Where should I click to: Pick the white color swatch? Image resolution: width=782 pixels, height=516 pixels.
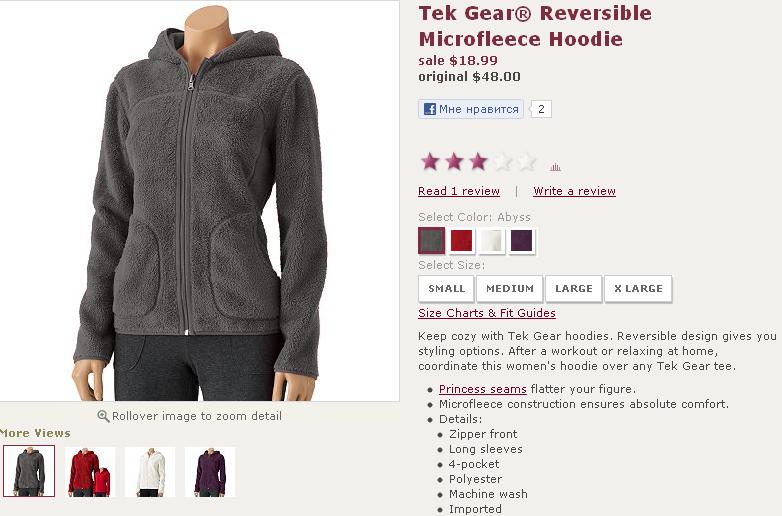[491, 241]
